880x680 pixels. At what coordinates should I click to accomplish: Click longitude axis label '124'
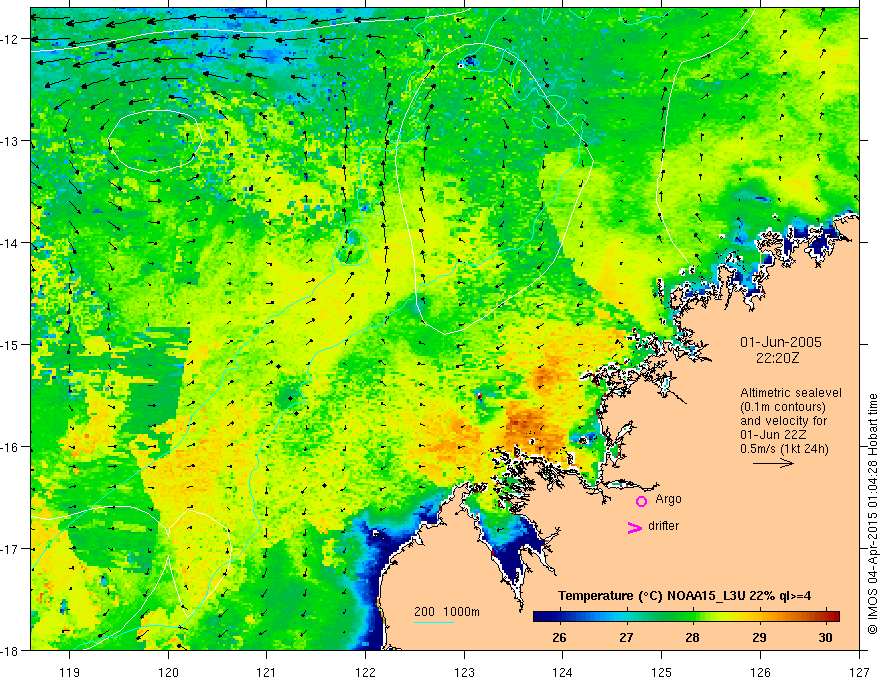tap(563, 672)
